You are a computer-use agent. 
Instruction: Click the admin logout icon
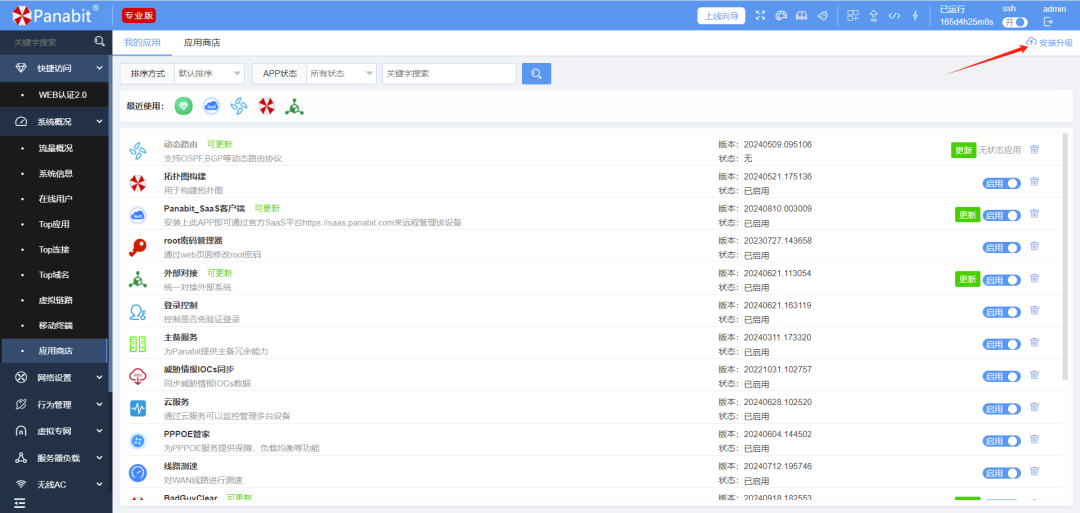coord(1049,22)
